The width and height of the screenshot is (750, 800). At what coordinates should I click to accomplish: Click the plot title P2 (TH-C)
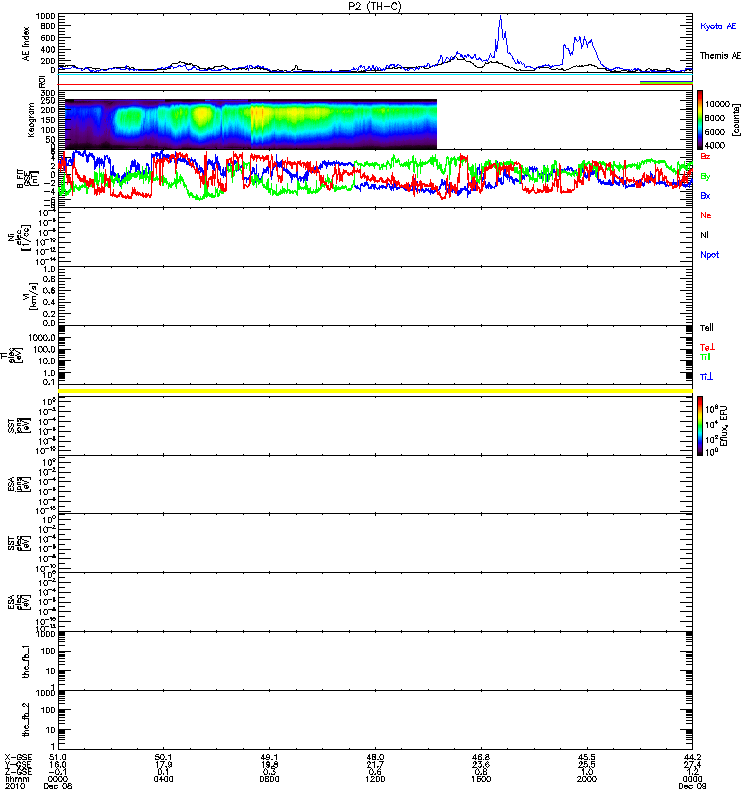coord(375,6)
